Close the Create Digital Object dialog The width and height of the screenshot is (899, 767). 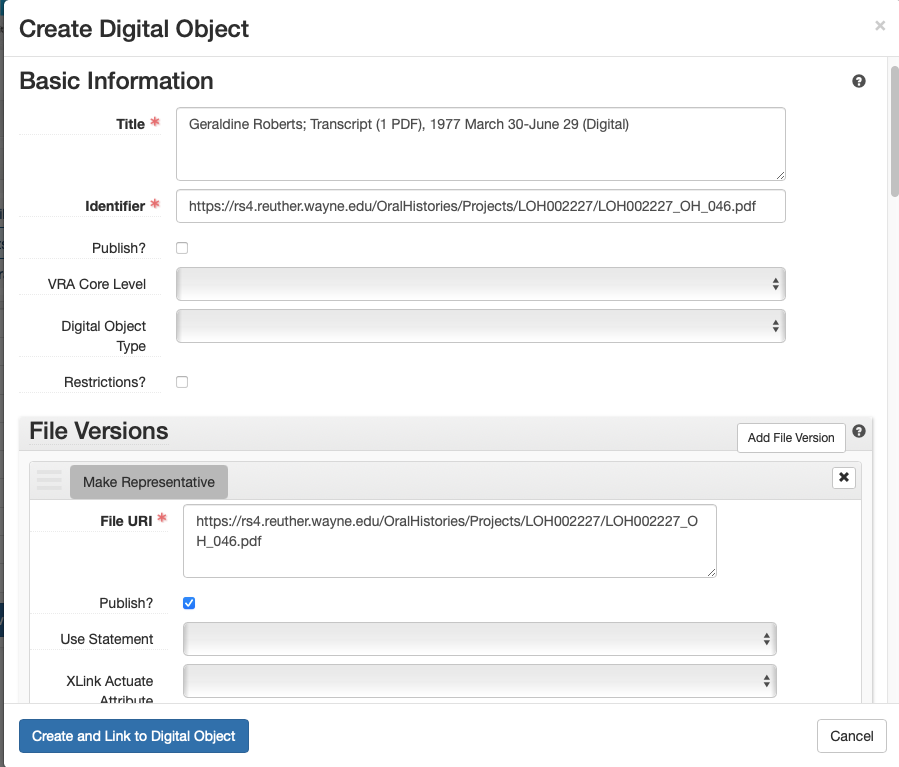point(879,26)
